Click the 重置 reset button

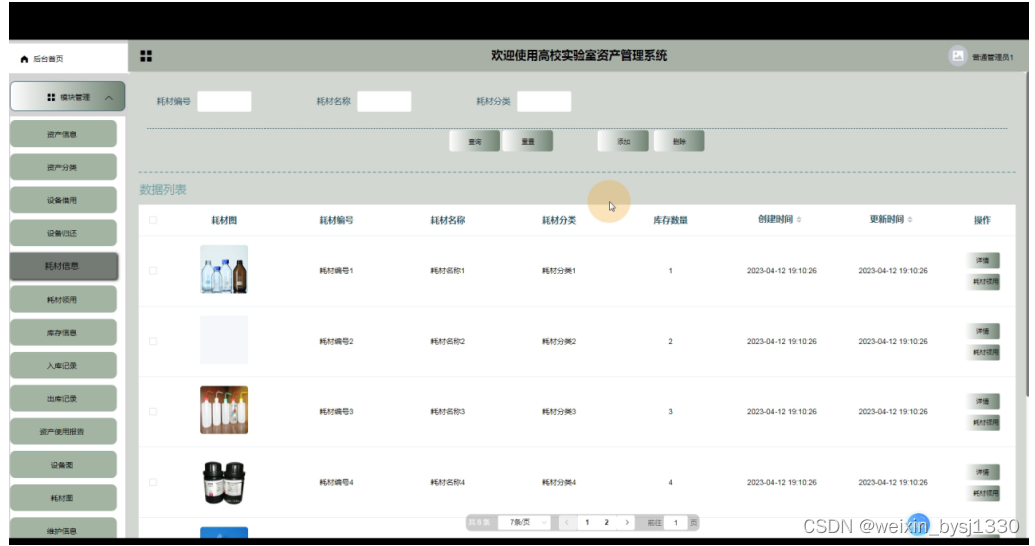527,141
